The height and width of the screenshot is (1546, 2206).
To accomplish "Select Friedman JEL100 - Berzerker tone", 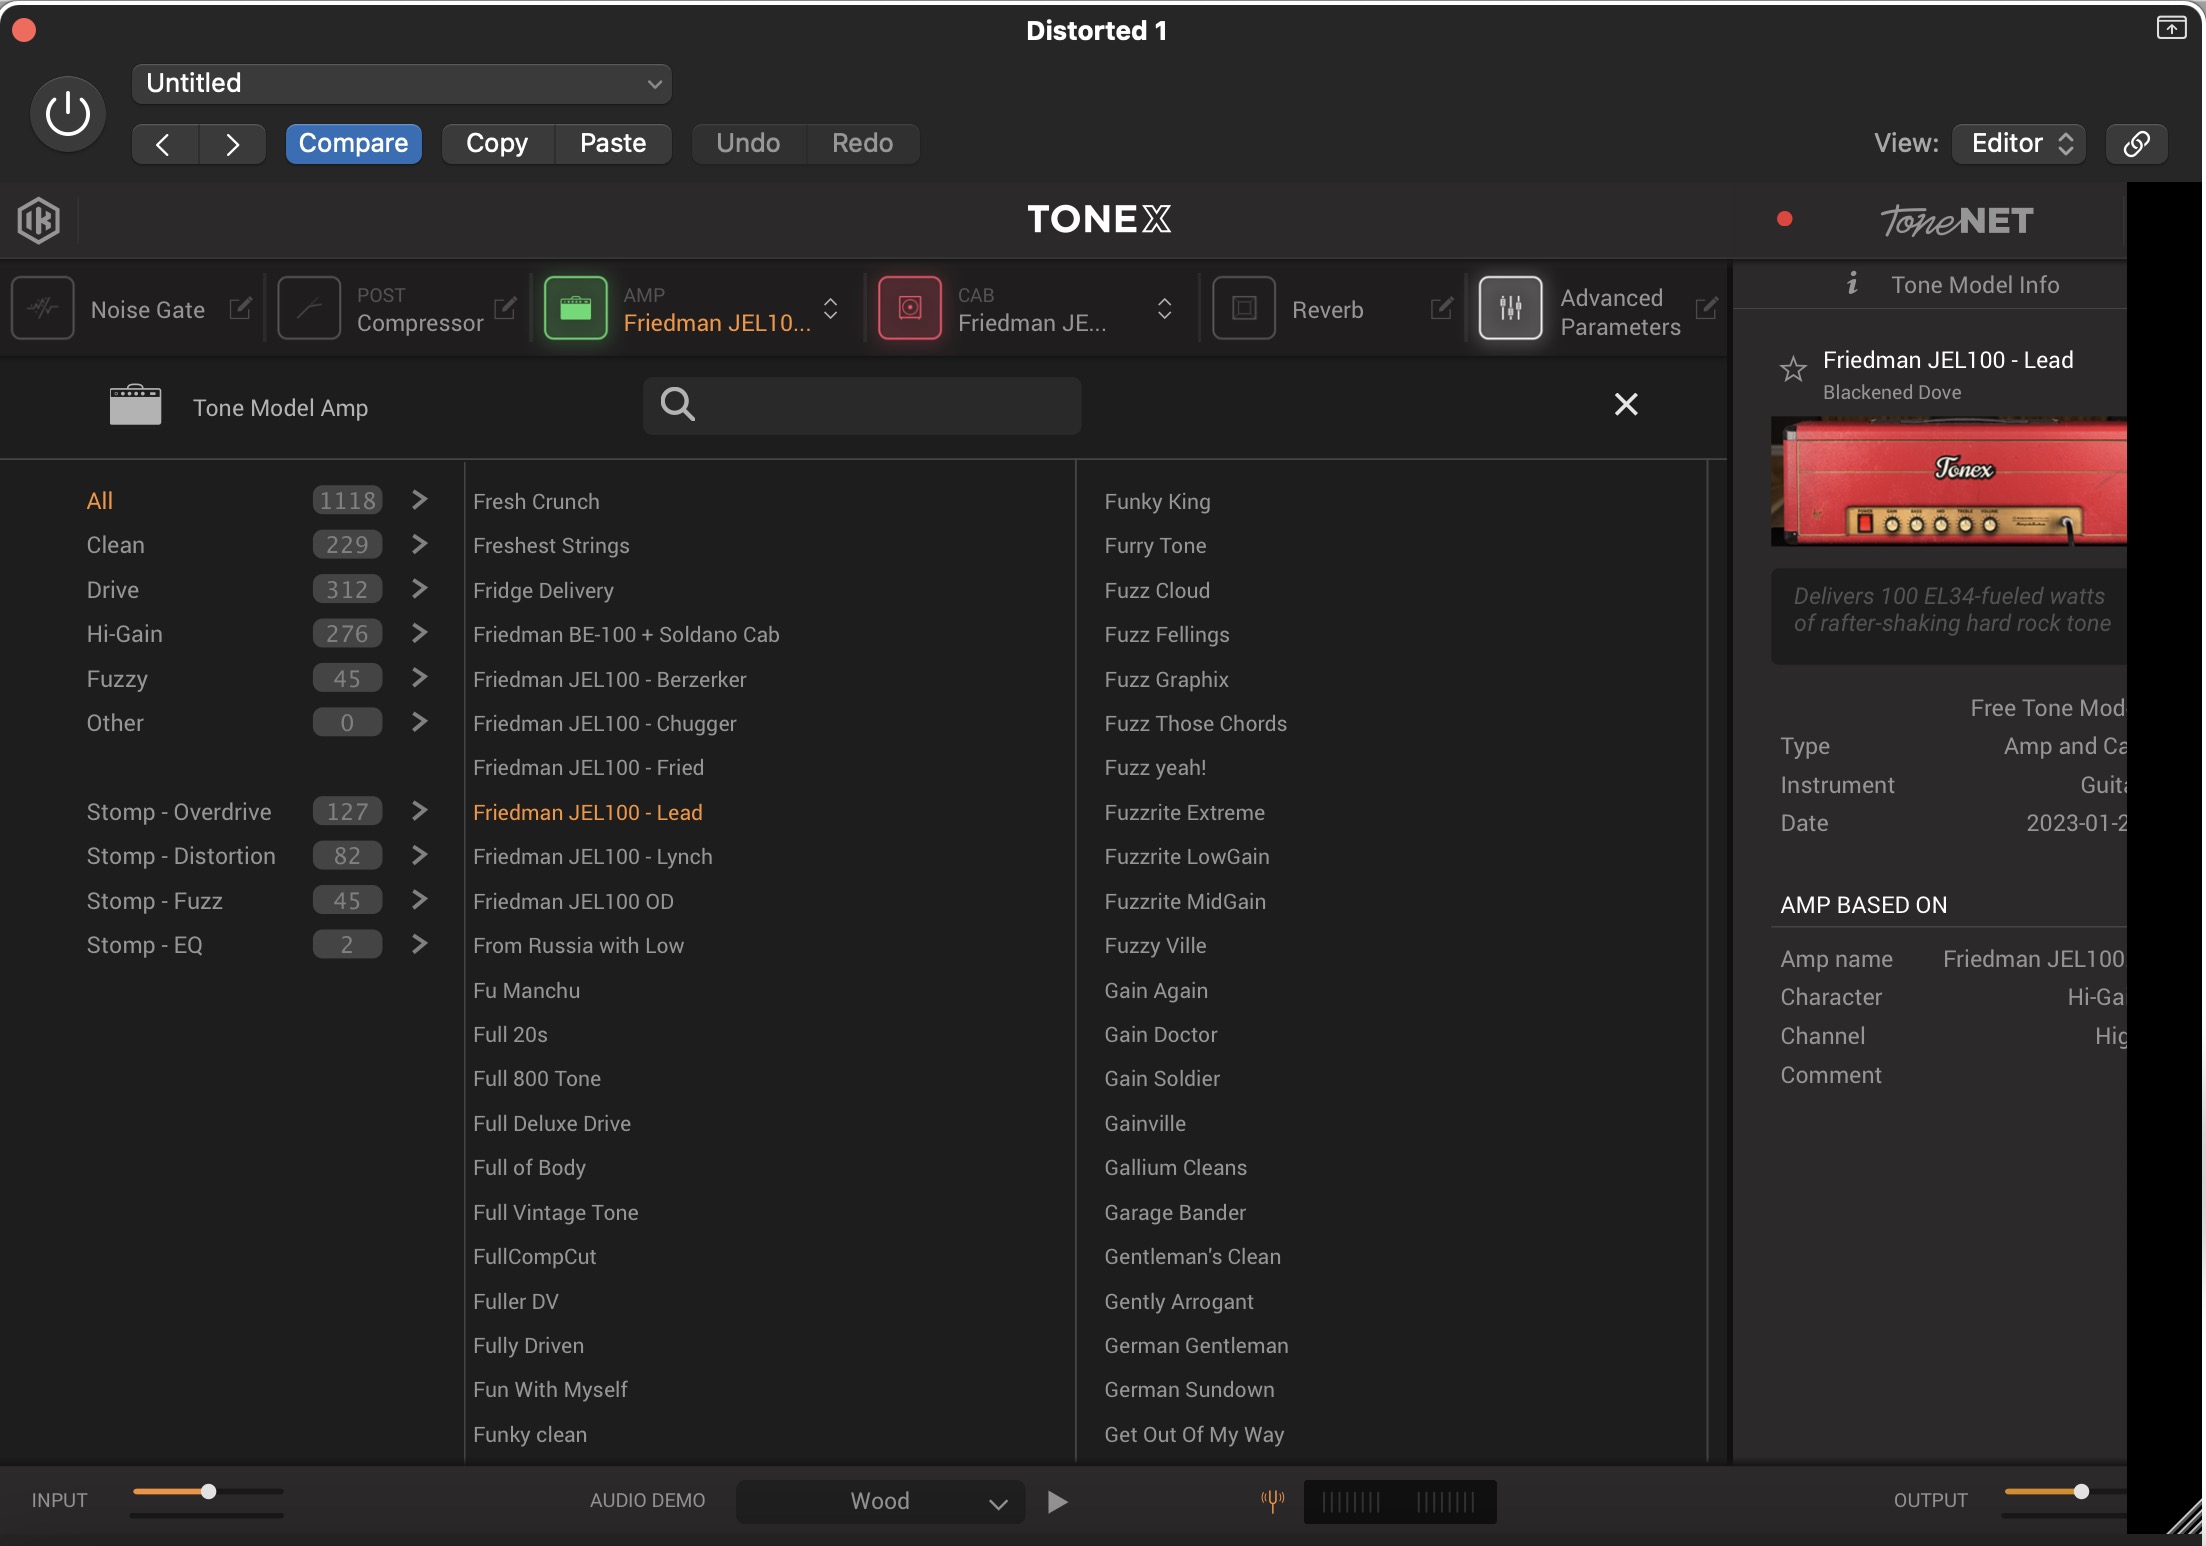I will [610, 679].
